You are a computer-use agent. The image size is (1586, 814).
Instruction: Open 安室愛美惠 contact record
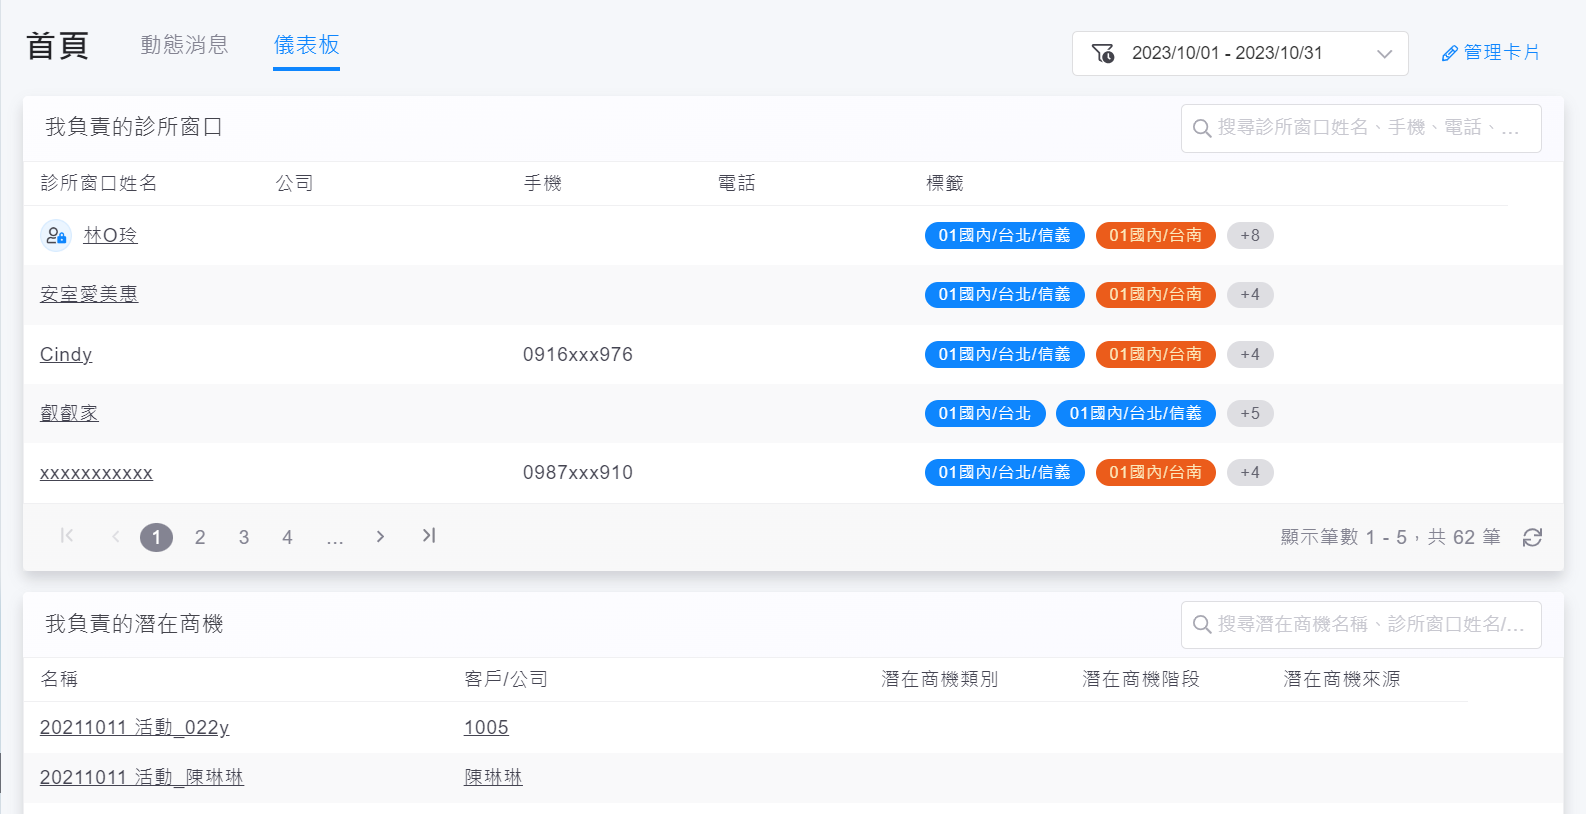[89, 295]
